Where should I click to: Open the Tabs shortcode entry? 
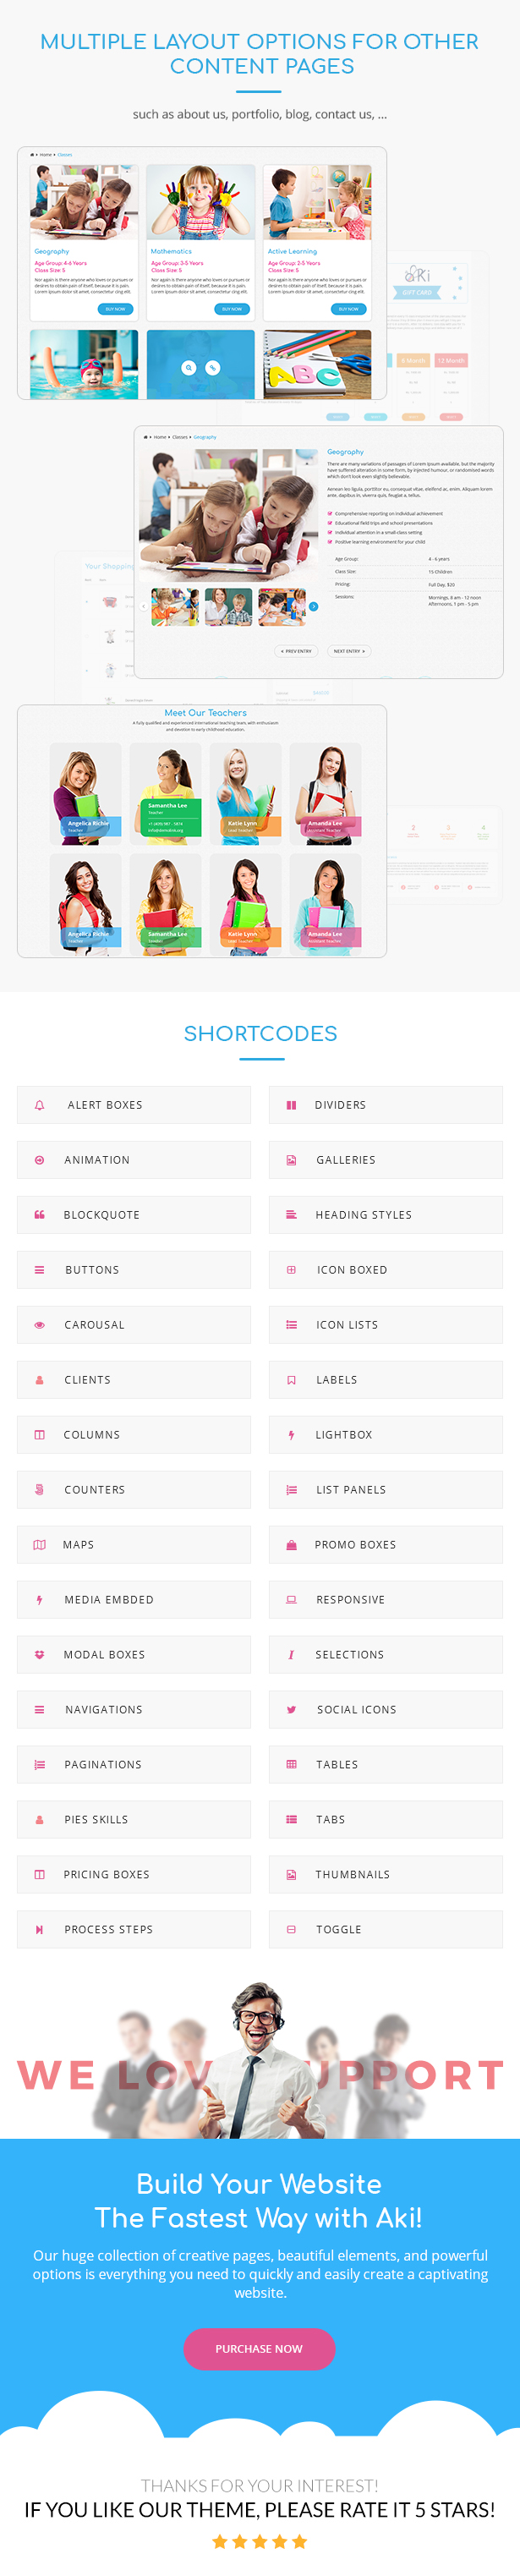(x=385, y=1819)
